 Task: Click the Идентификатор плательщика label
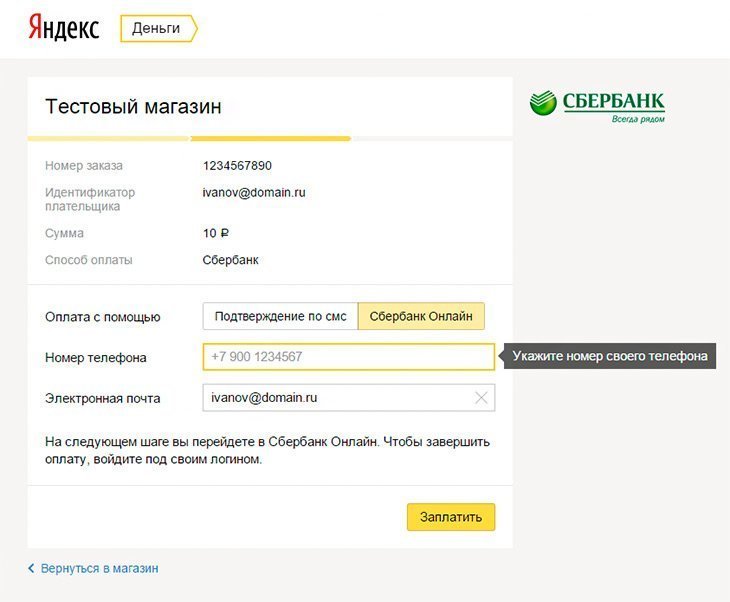click(x=90, y=199)
